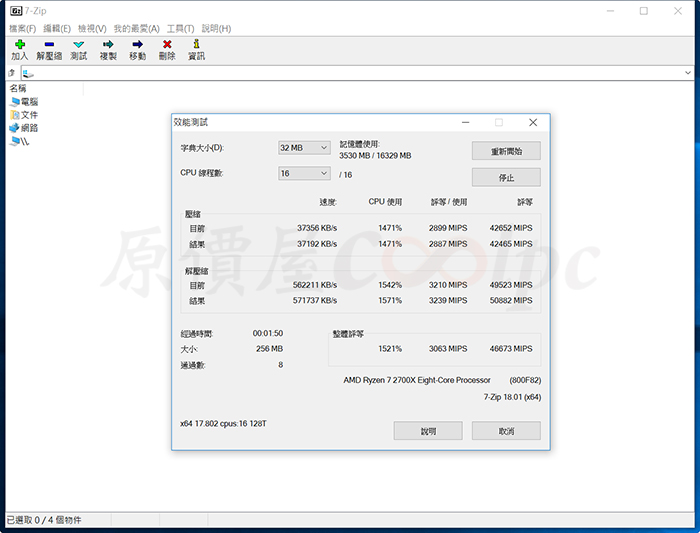This screenshot has width=700, height=533.
Task: Click compression current speed 37356 KB/s
Action: click(x=317, y=228)
